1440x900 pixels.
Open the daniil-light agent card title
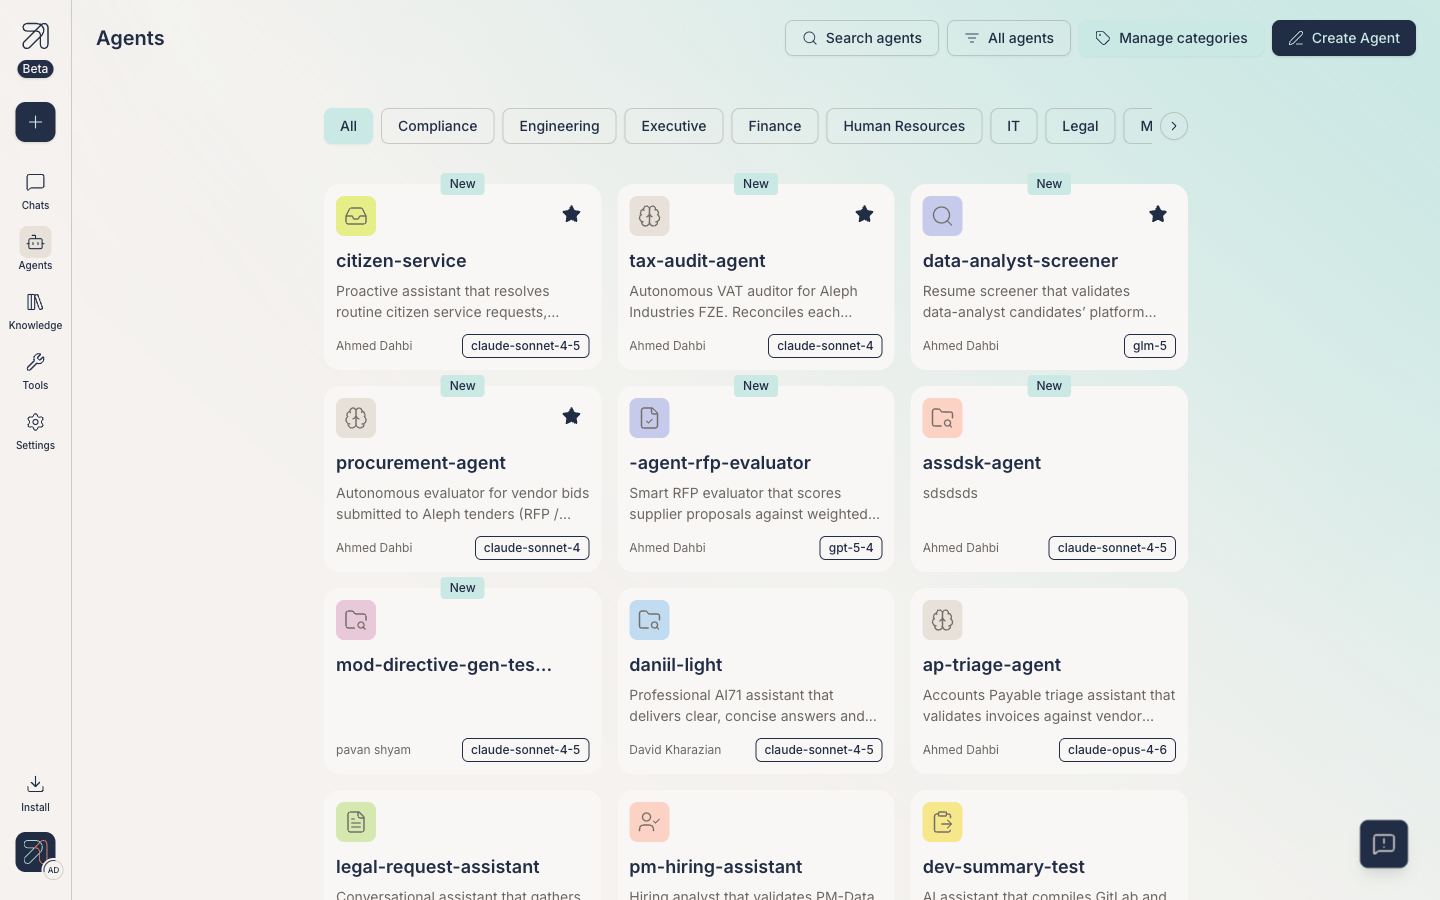pos(676,665)
